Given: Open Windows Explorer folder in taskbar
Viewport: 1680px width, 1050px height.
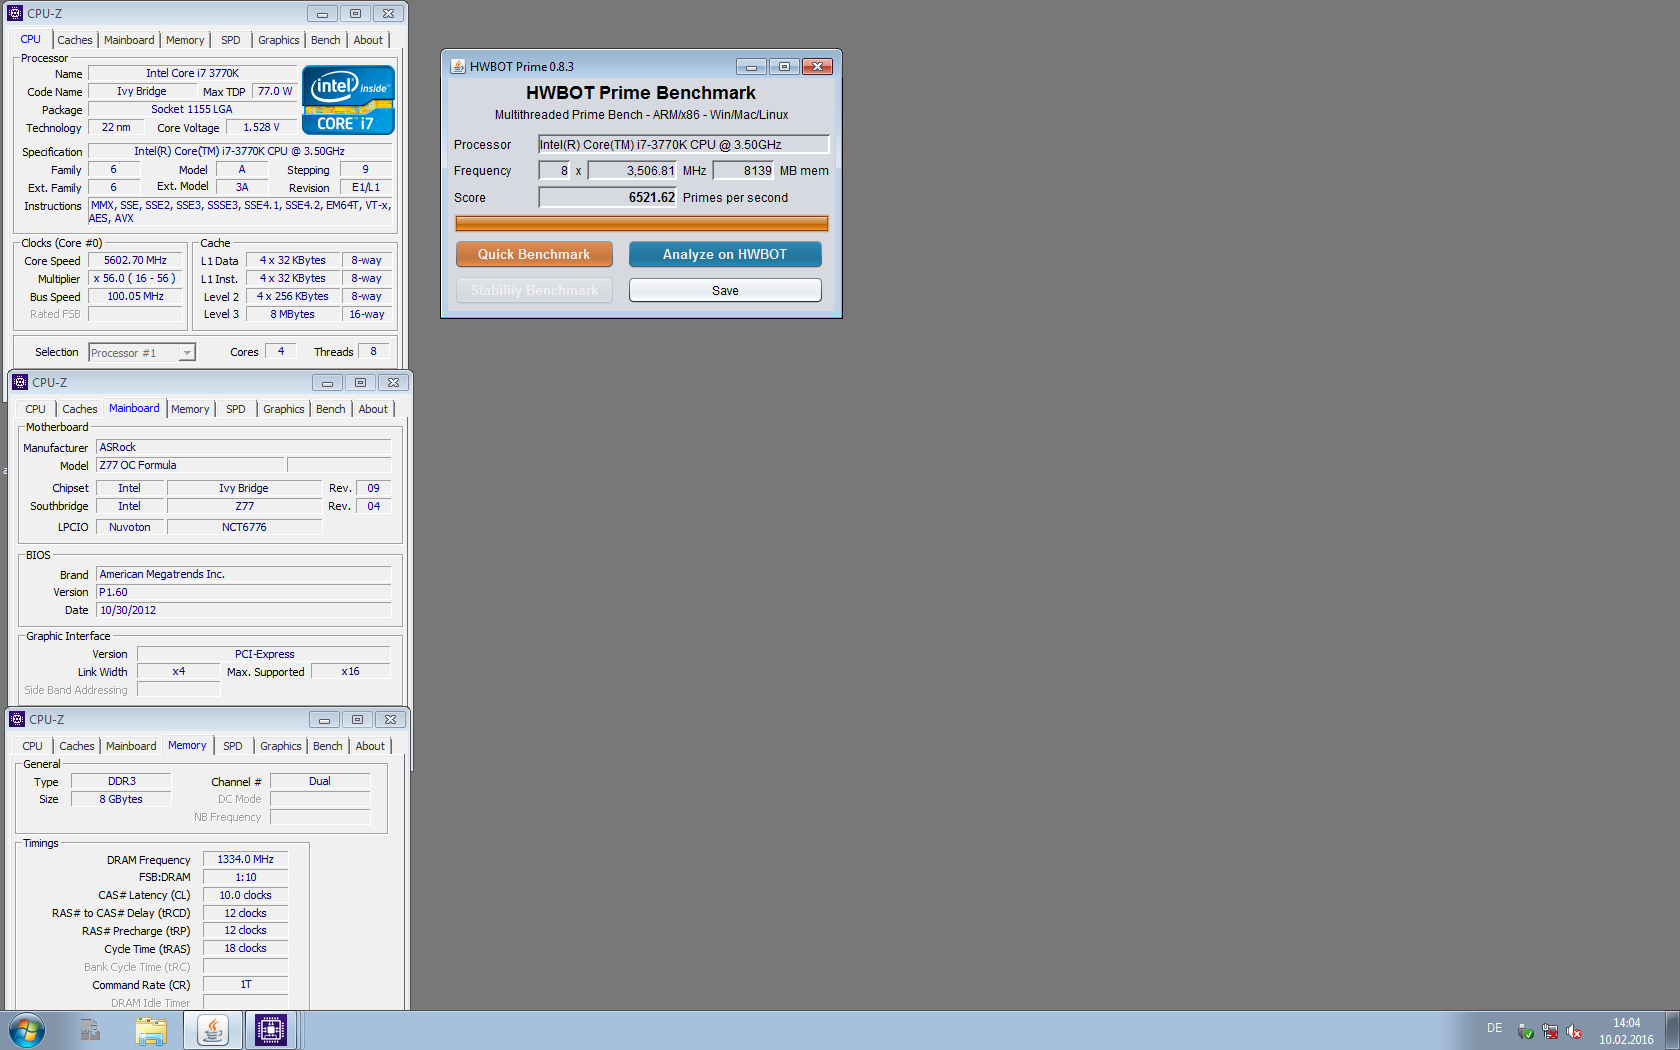Looking at the screenshot, I should (x=151, y=1030).
